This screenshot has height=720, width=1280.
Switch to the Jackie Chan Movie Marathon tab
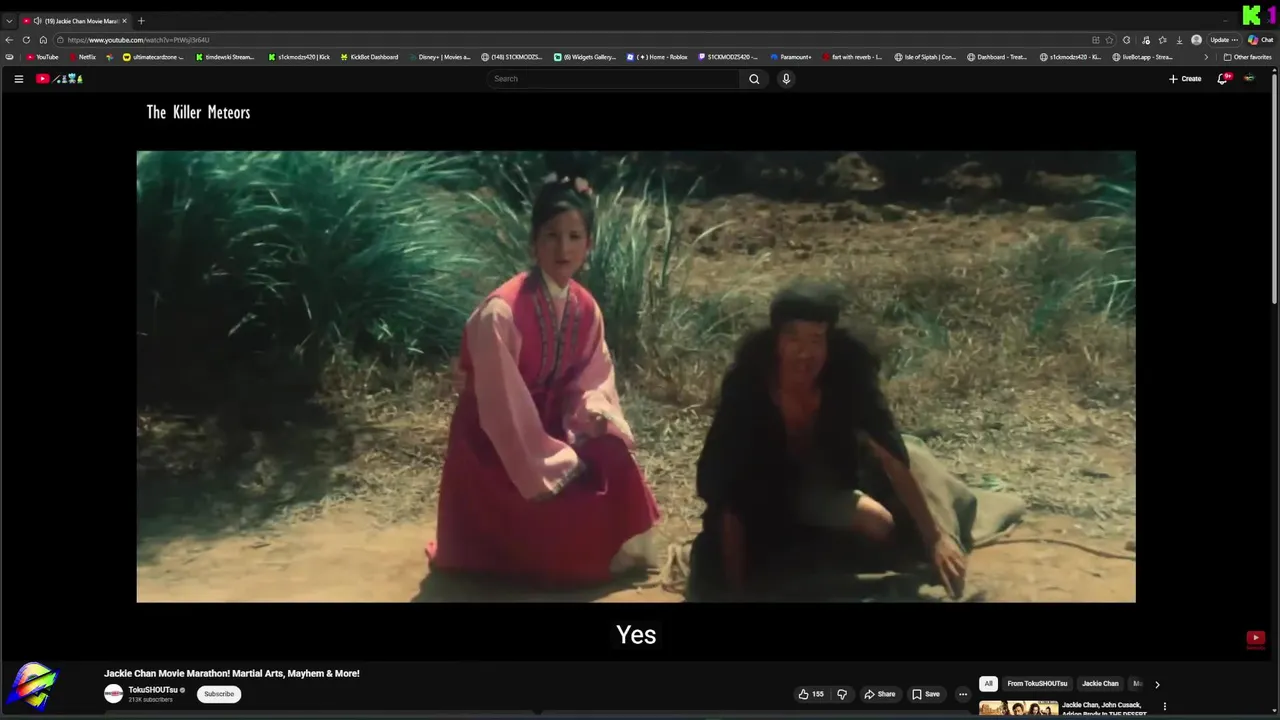click(x=75, y=21)
